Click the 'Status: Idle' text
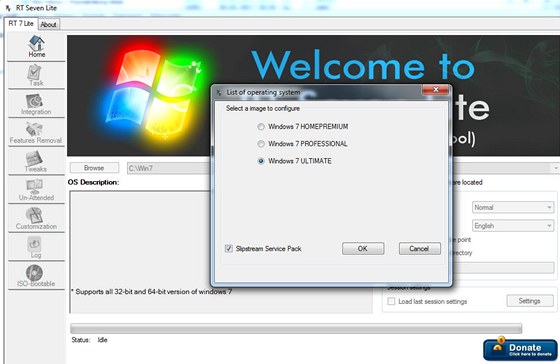 pos(89,340)
